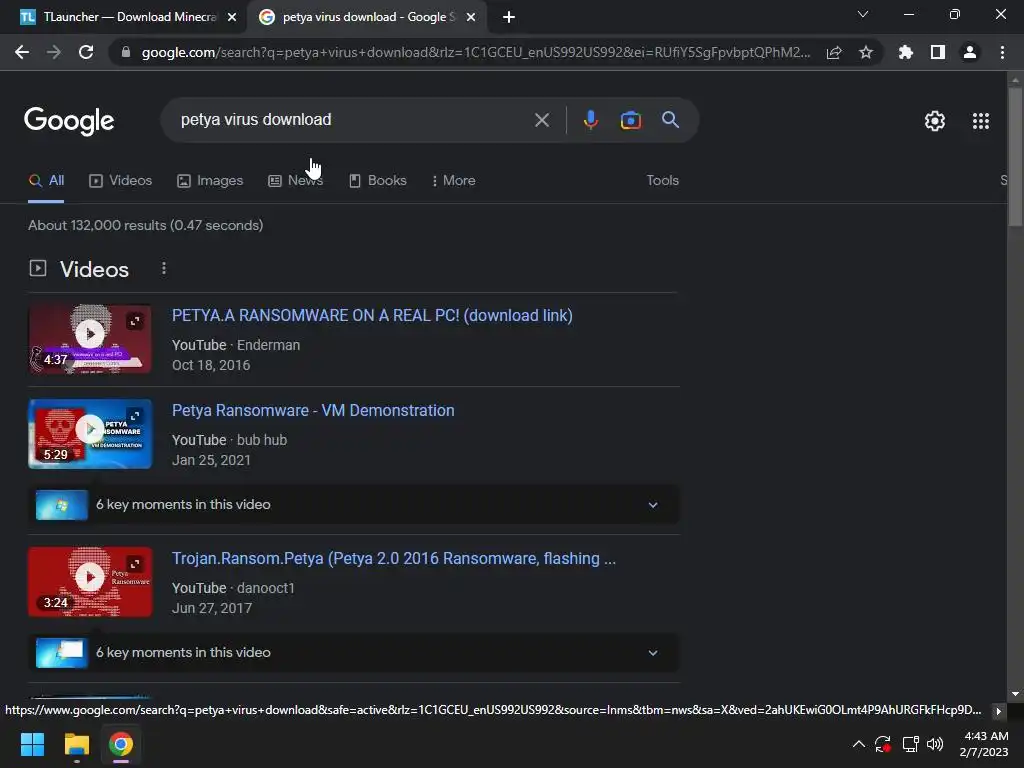Open Trojan.Ransom.Petya video result link
Viewport: 1024px width, 768px height.
click(x=394, y=559)
